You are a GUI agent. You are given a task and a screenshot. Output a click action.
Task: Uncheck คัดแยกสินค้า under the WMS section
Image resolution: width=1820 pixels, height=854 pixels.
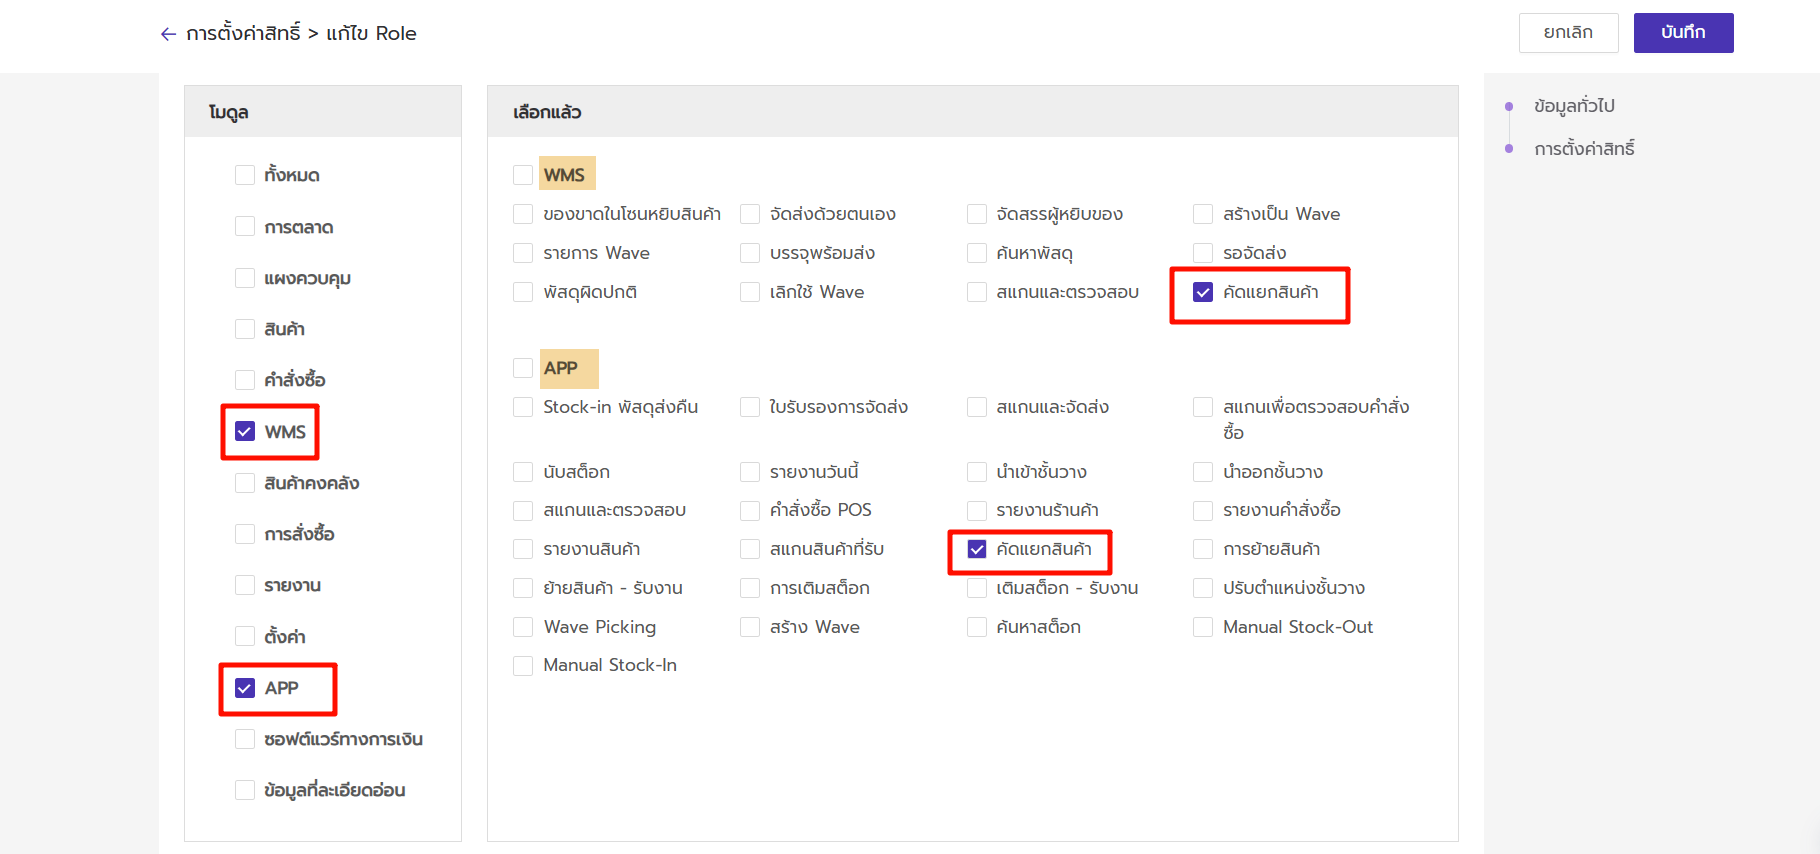tap(1203, 292)
